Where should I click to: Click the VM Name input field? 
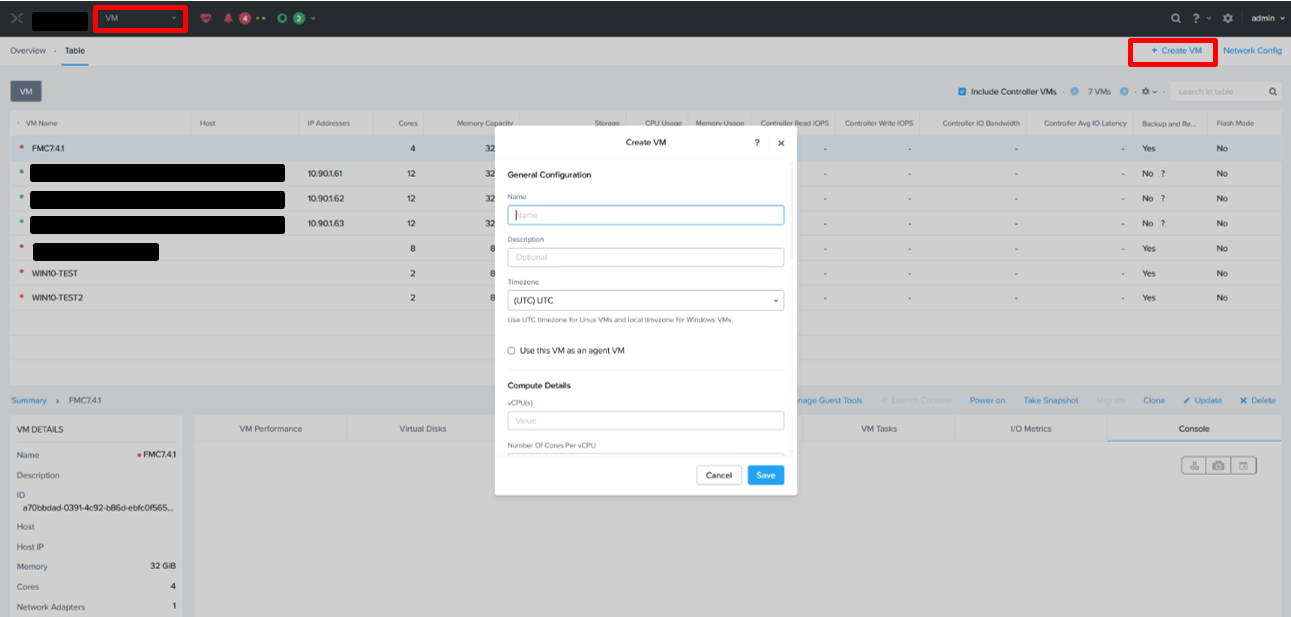coord(645,215)
